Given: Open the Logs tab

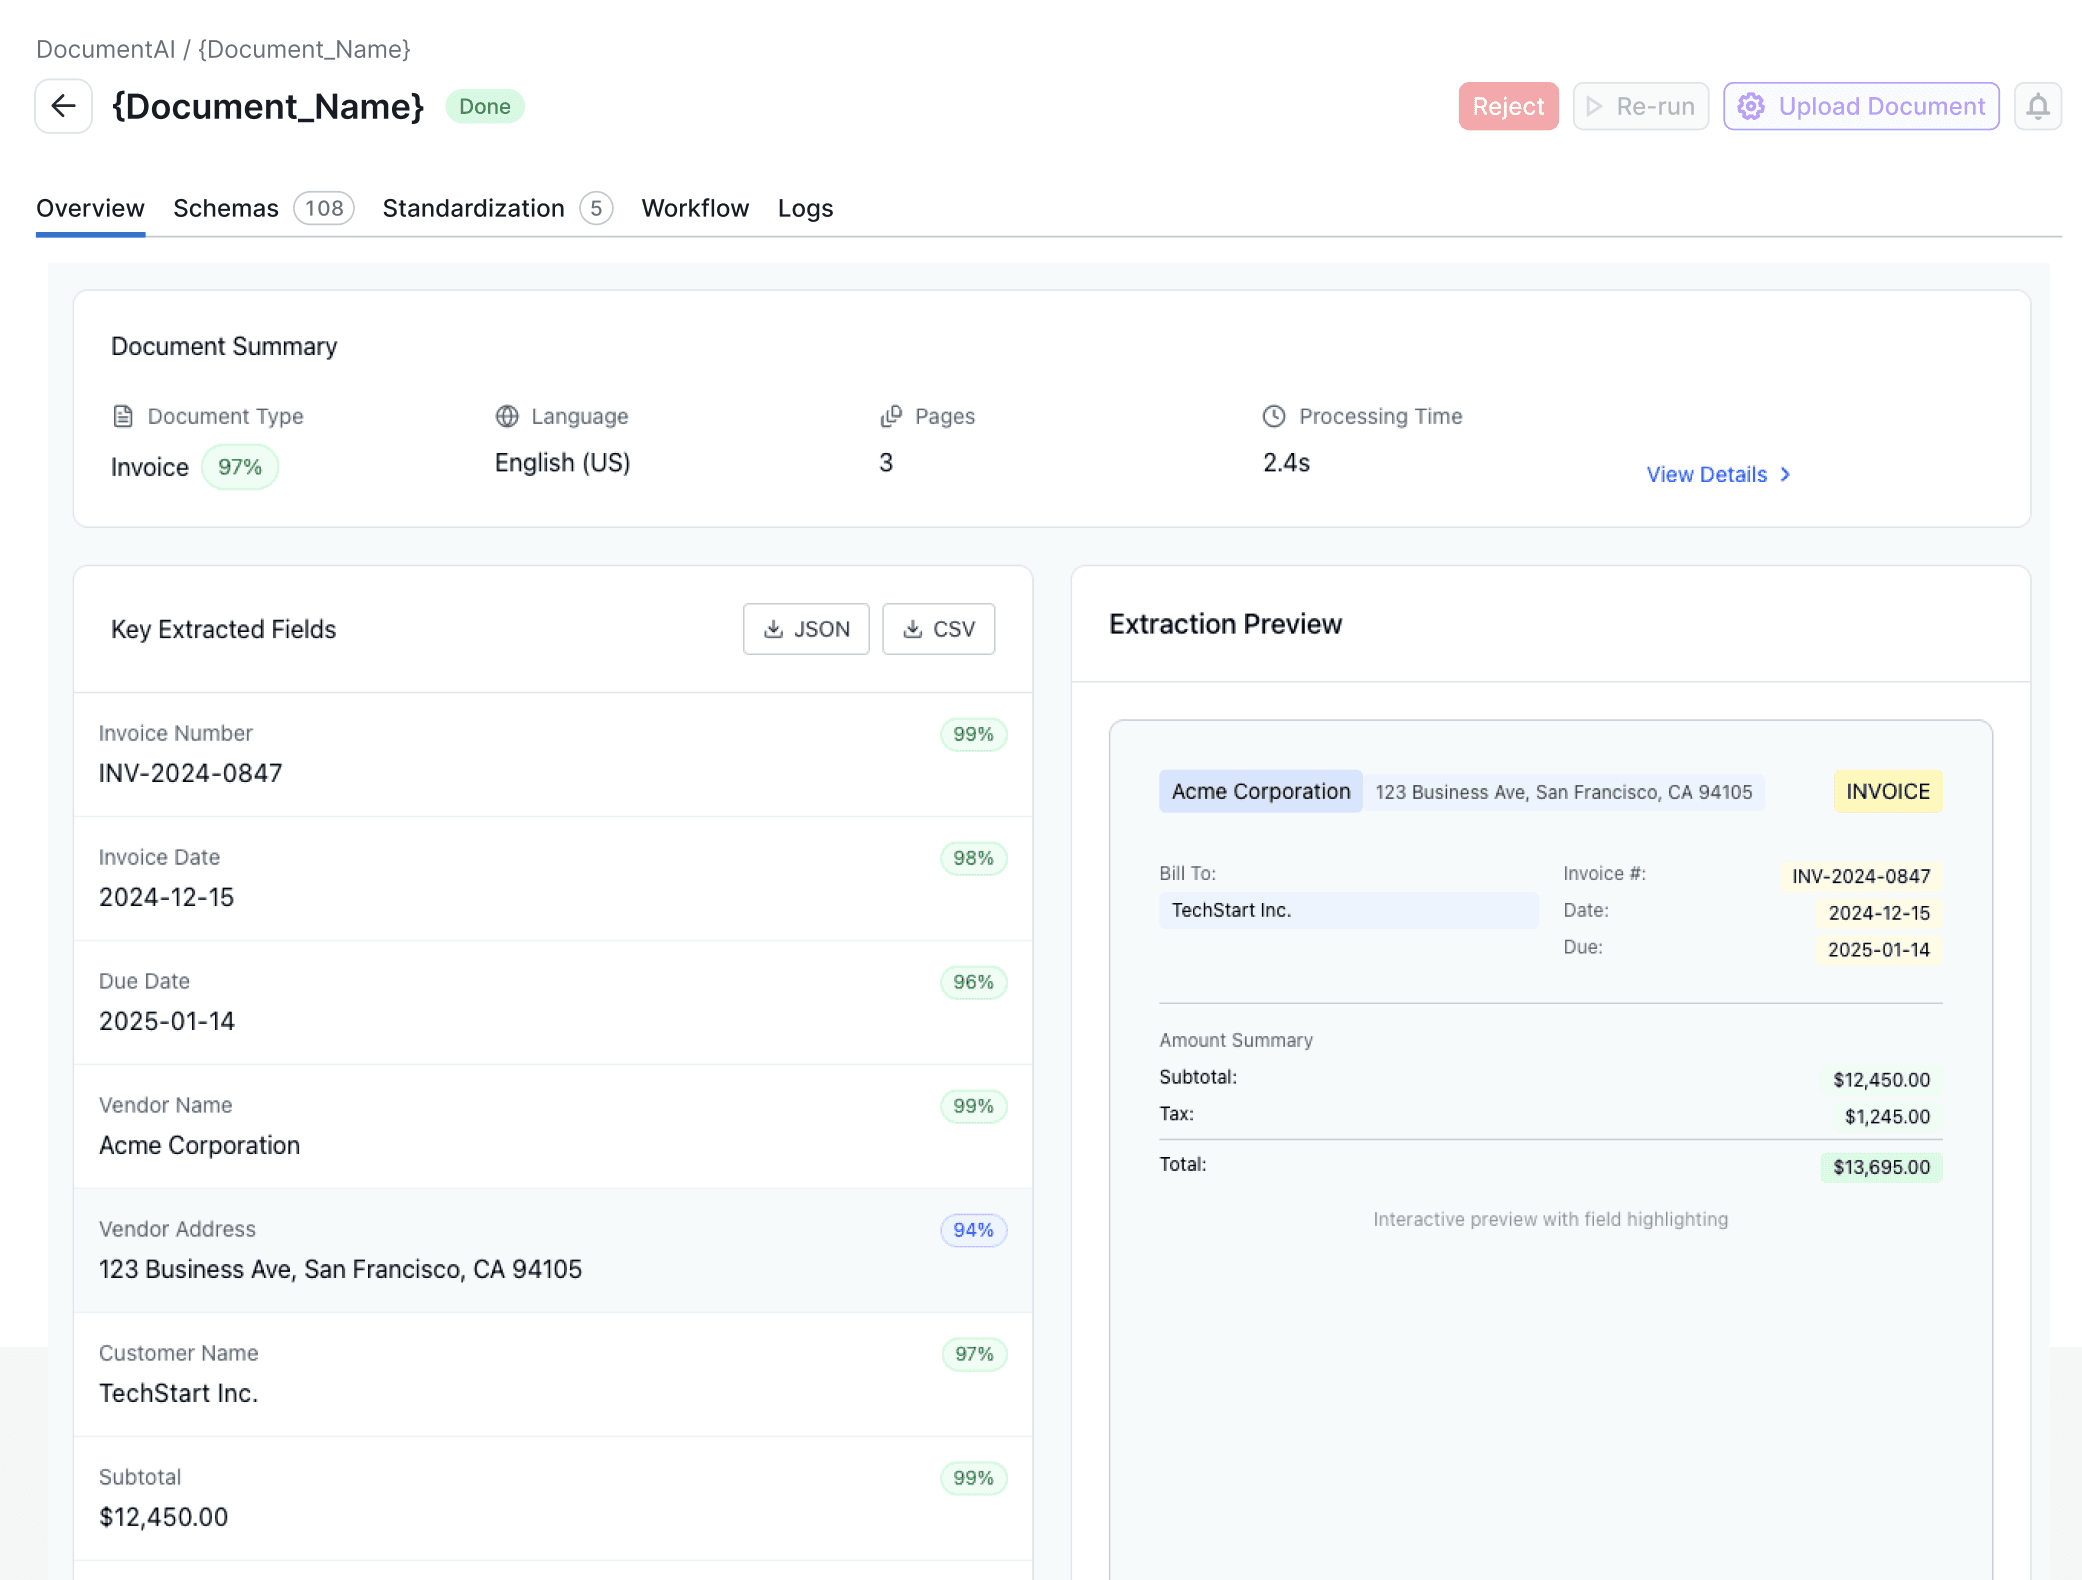Looking at the screenshot, I should [x=805, y=208].
